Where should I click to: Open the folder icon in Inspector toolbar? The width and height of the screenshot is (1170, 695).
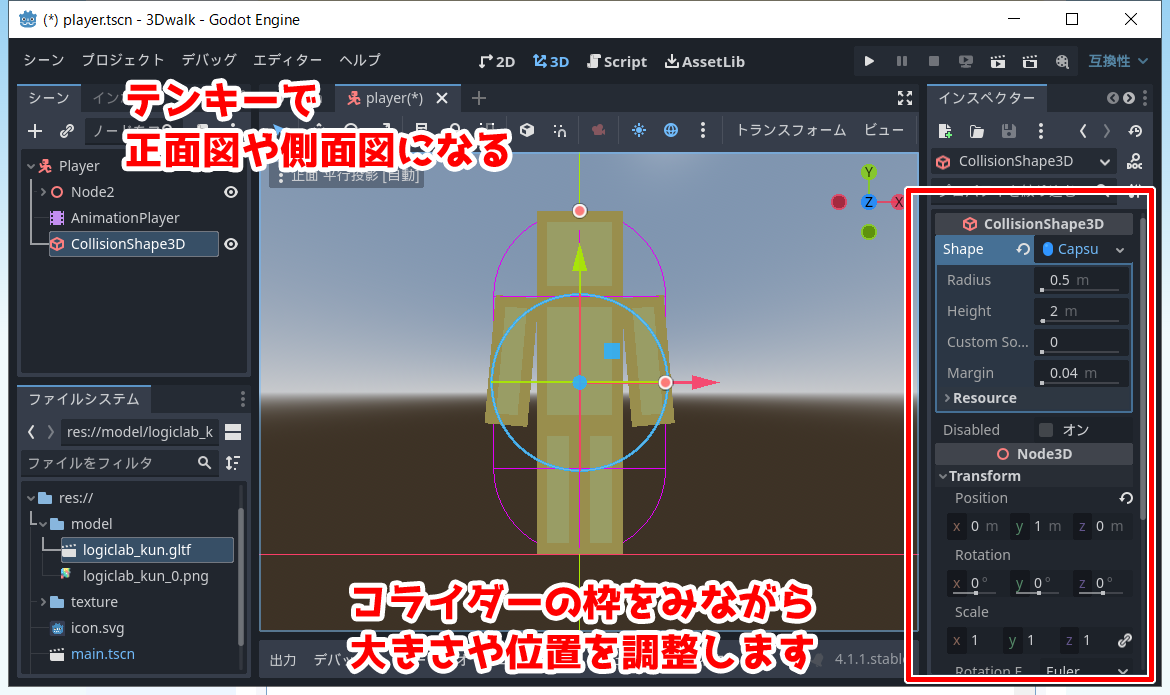976,131
